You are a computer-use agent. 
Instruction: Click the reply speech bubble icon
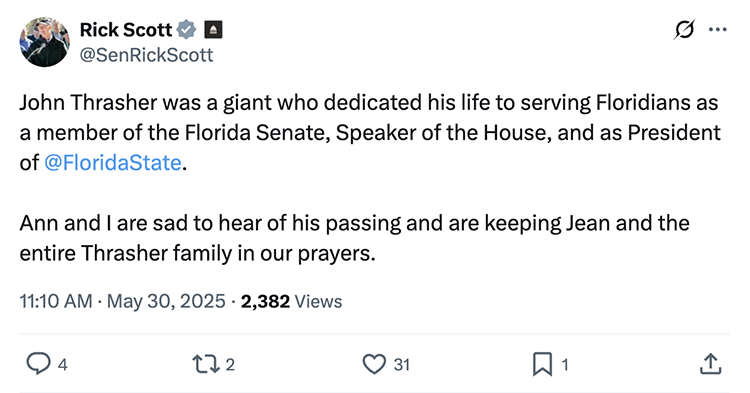pyautogui.click(x=38, y=364)
